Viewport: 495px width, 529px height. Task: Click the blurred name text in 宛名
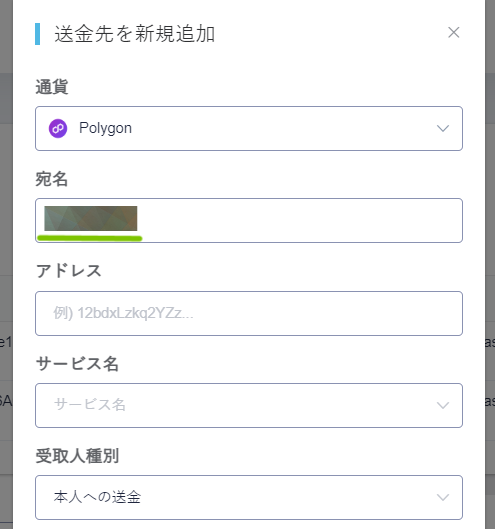[91, 218]
